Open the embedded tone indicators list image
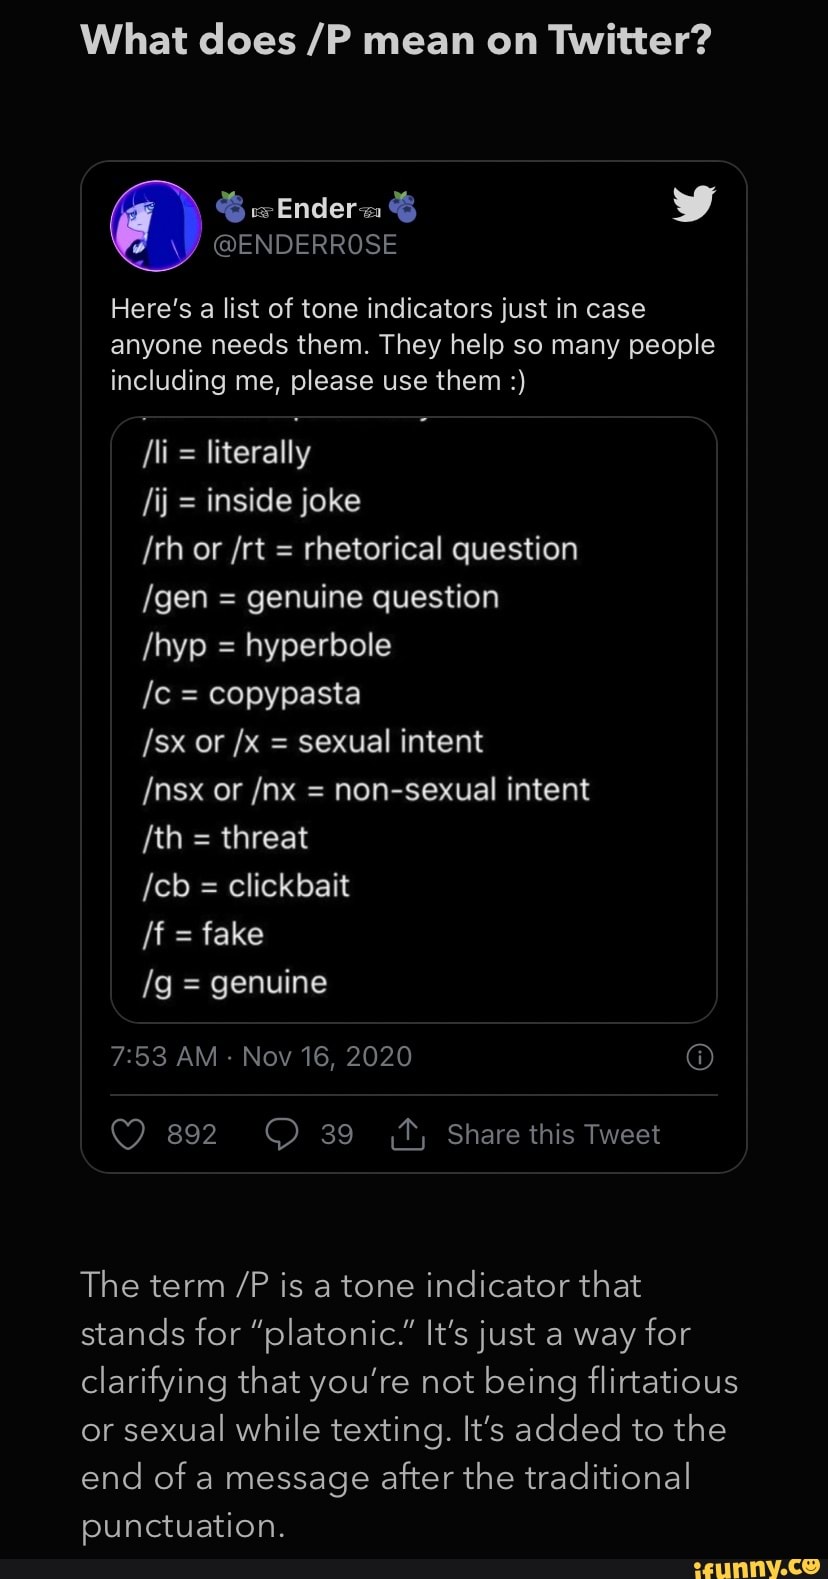This screenshot has width=828, height=1579. point(414,718)
